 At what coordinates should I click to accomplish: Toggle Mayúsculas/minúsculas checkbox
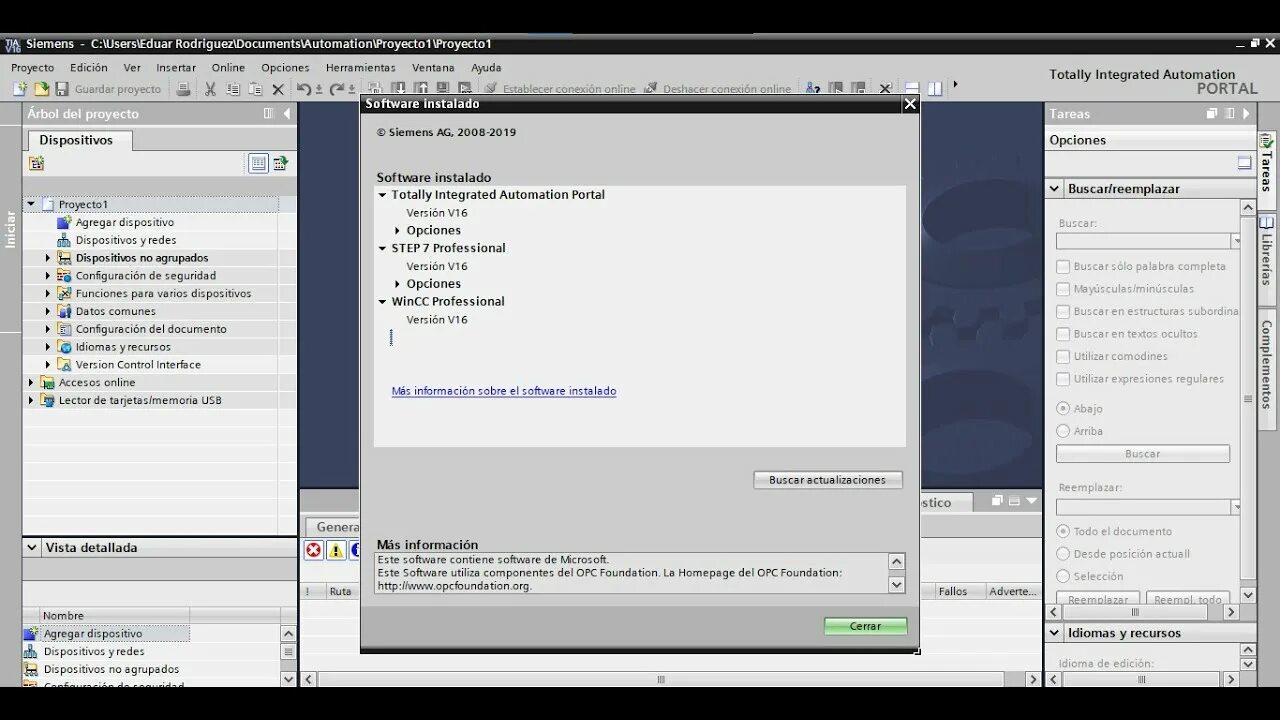(x=1063, y=289)
